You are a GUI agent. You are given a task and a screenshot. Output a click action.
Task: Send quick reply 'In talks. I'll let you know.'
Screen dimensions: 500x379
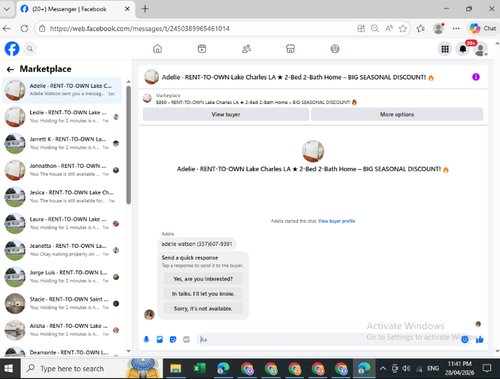(203, 294)
